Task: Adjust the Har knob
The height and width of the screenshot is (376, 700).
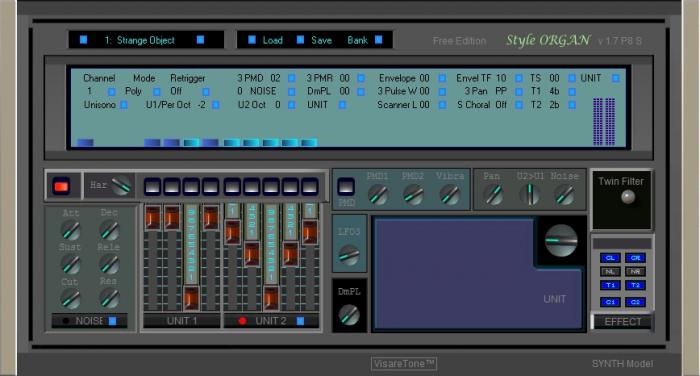Action: [x=121, y=186]
